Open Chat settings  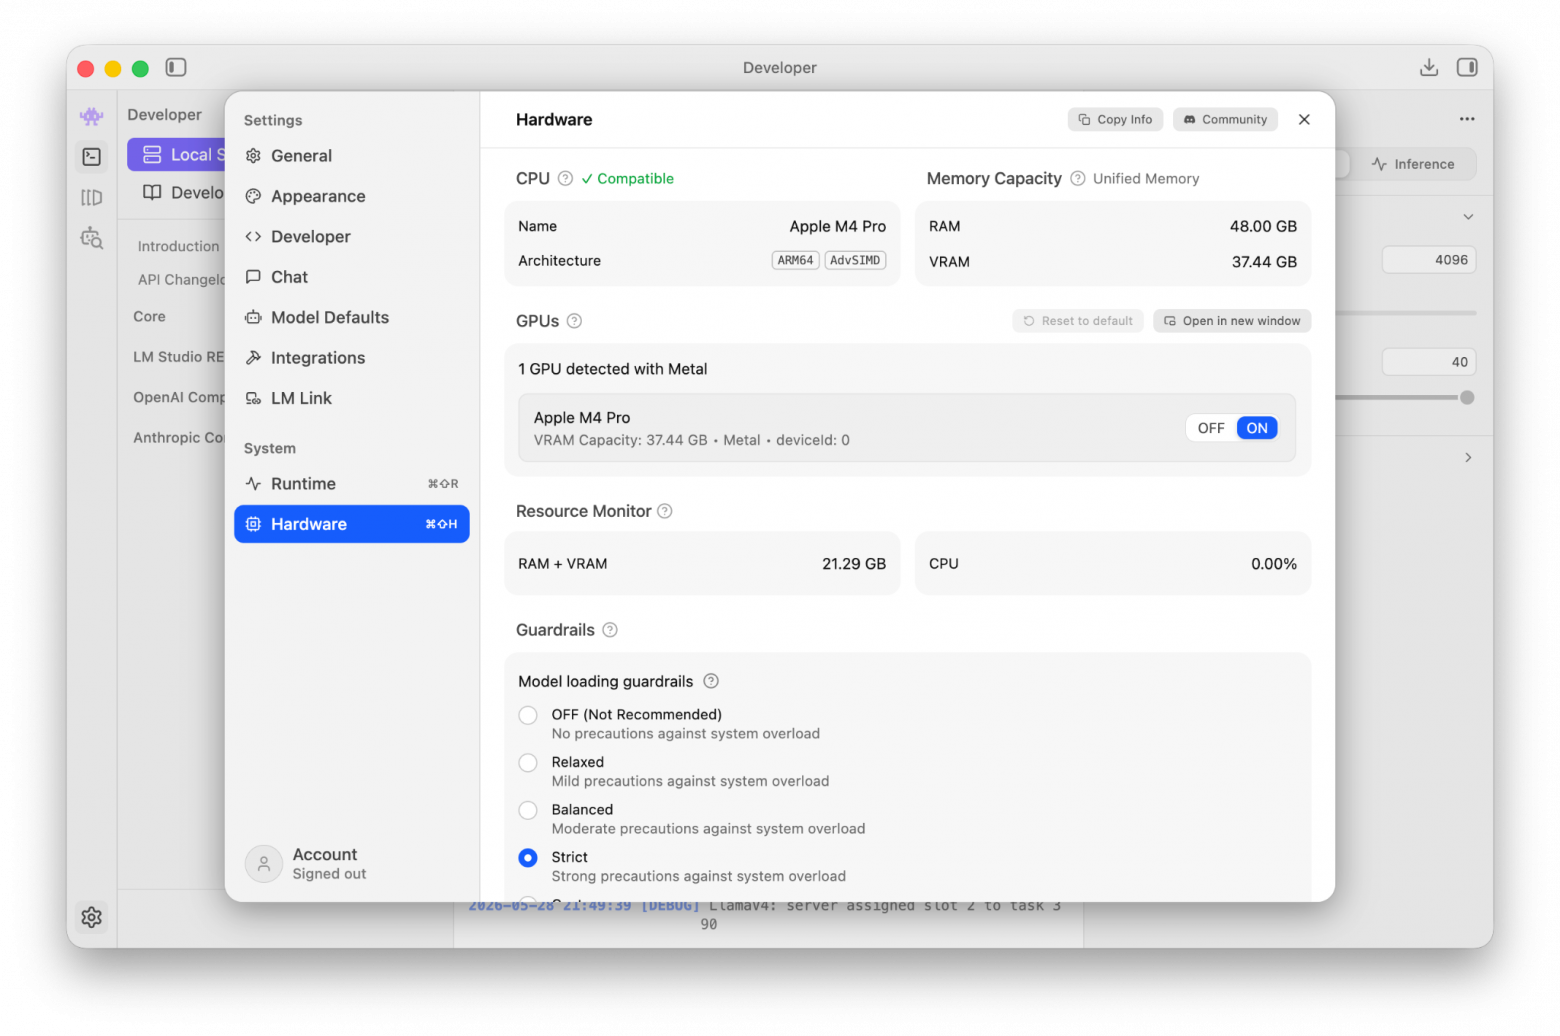pyautogui.click(x=351, y=277)
